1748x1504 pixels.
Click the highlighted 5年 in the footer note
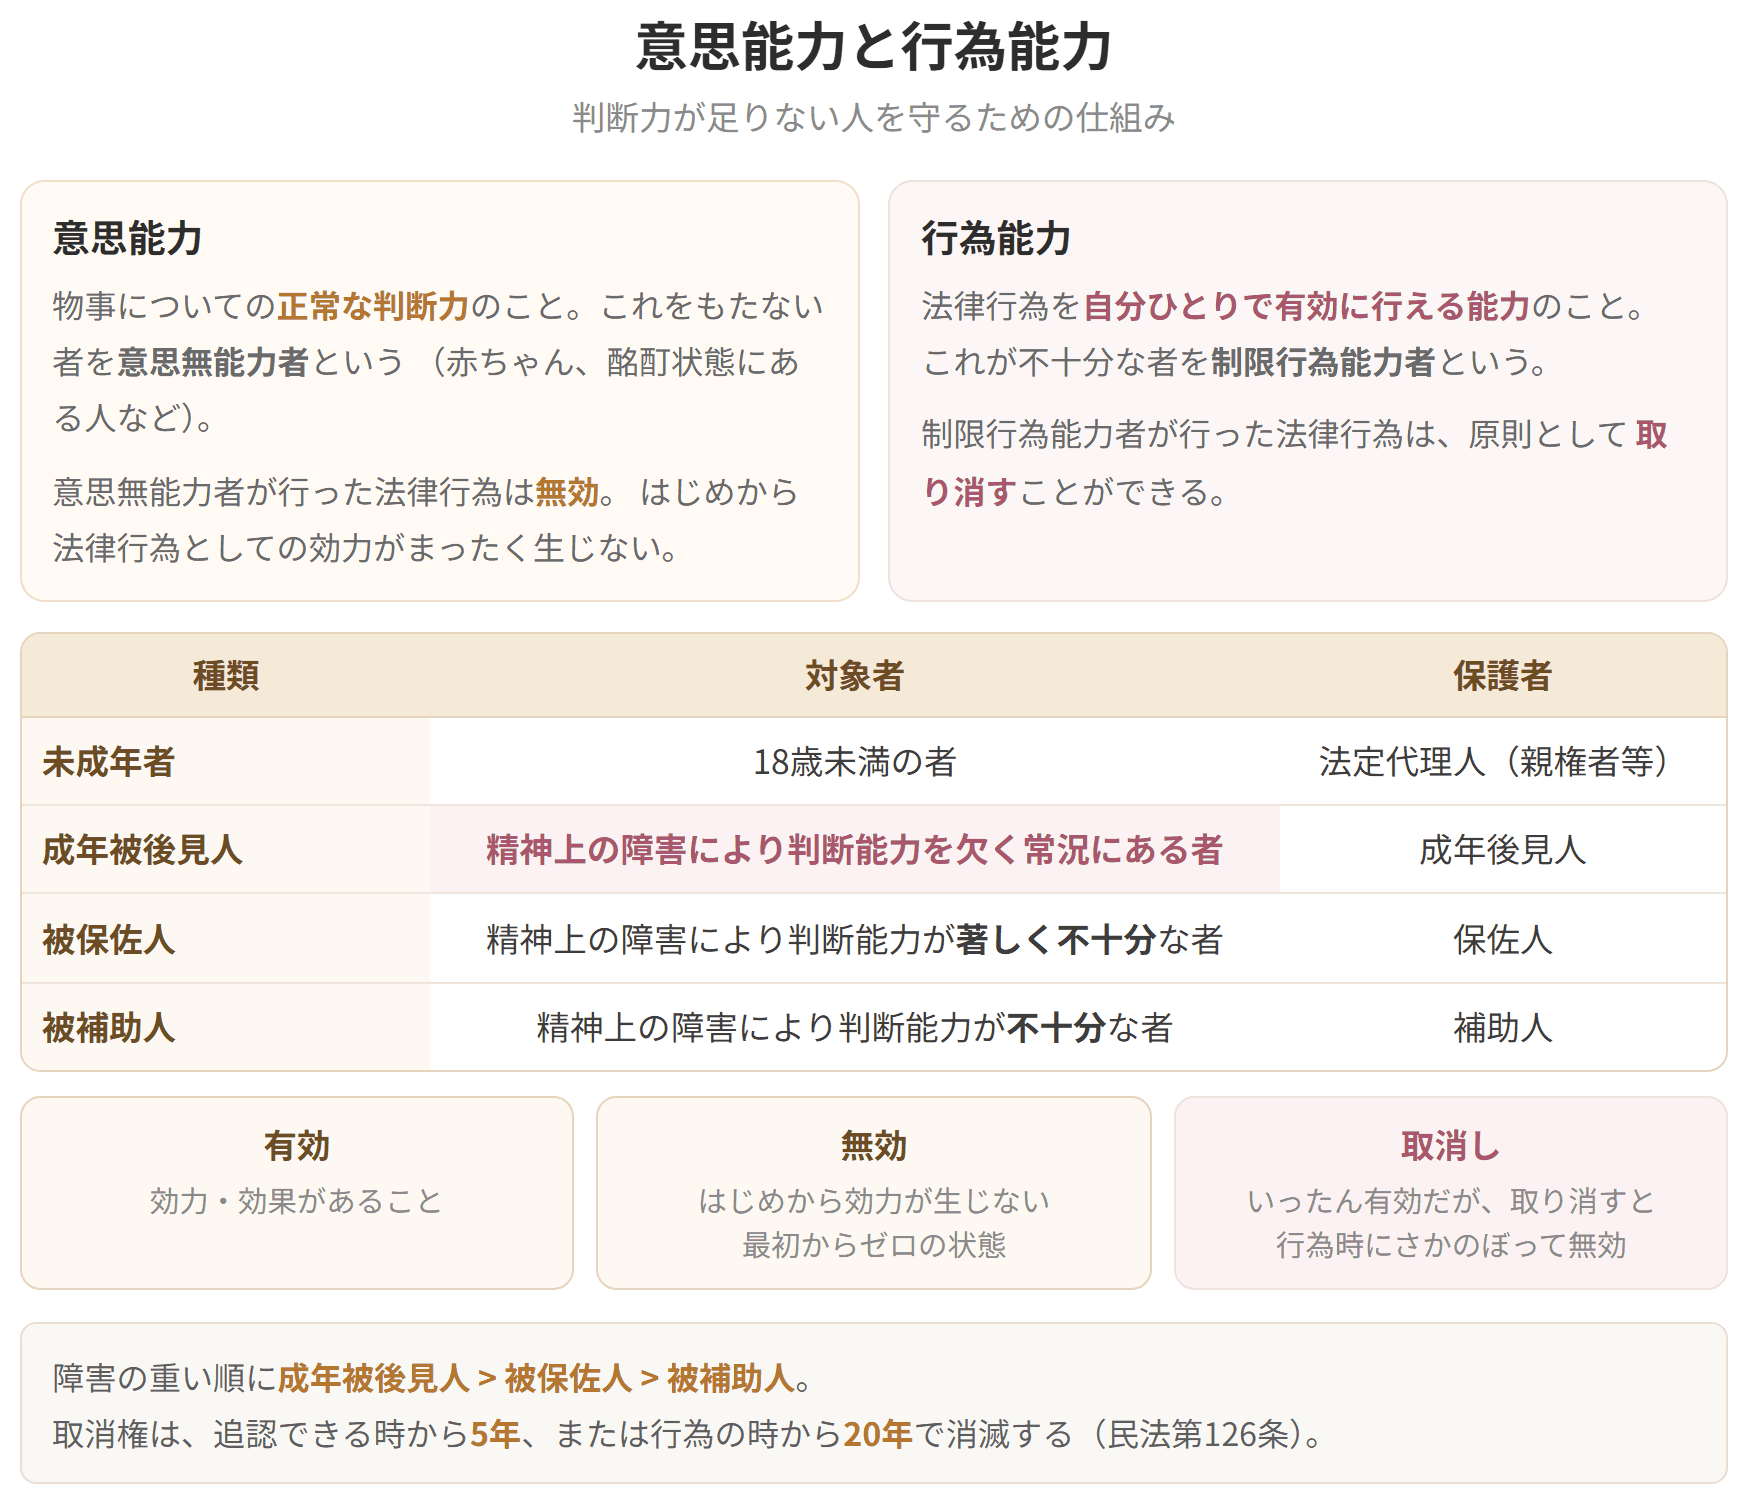pos(495,1434)
